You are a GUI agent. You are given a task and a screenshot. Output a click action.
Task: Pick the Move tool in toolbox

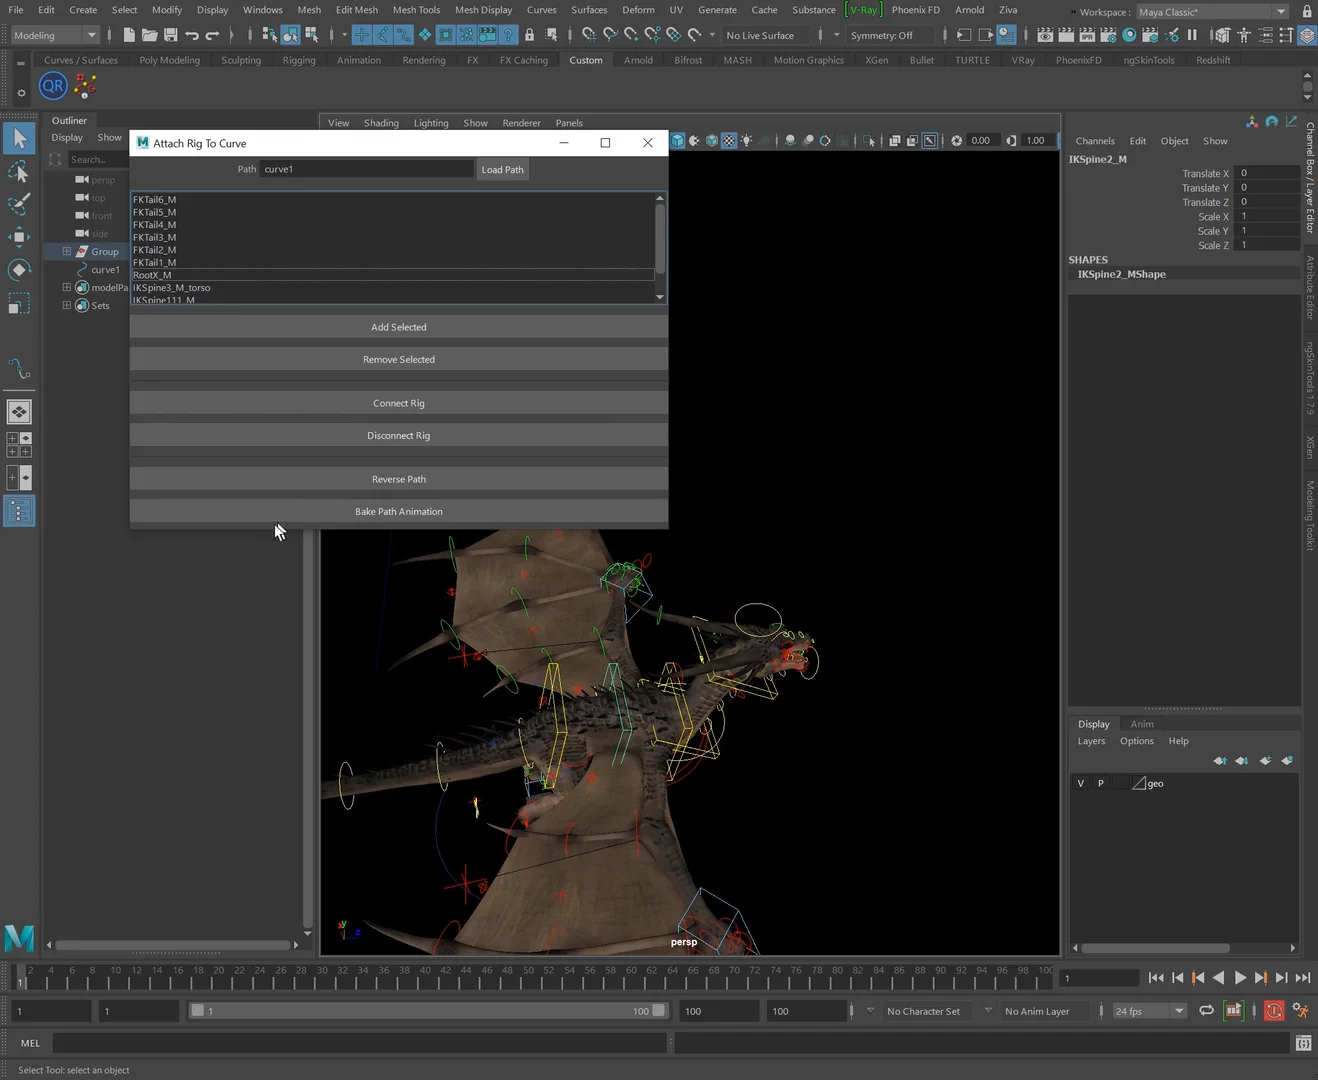click(x=19, y=237)
